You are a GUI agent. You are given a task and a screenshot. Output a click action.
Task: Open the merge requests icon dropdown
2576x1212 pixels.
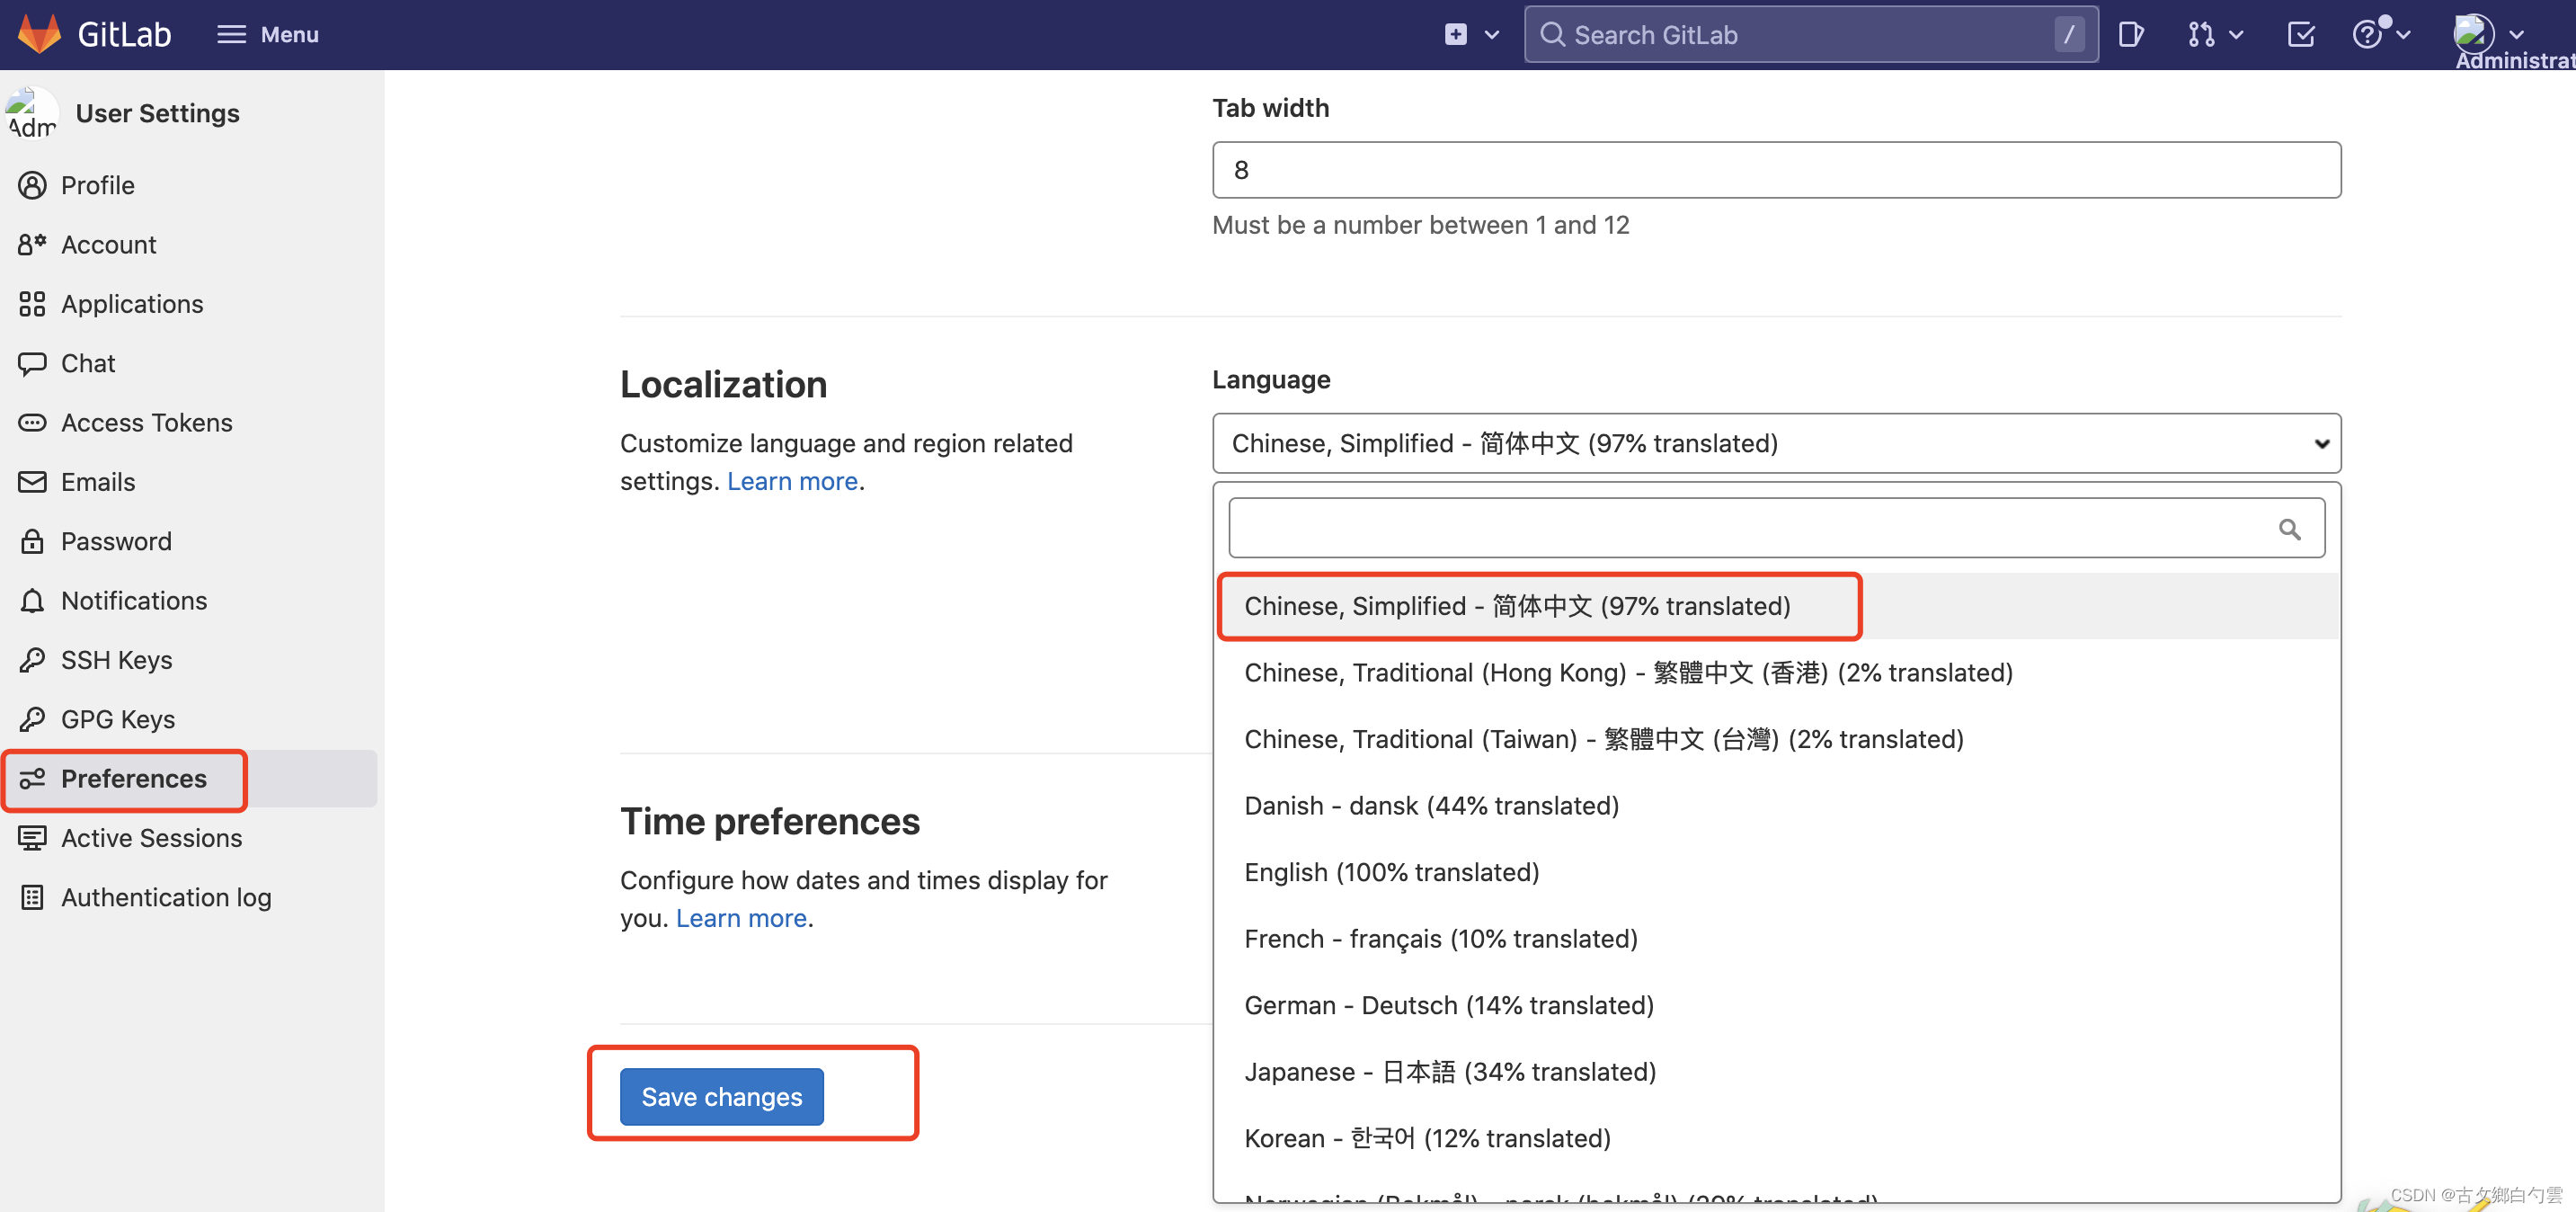pos(2215,35)
